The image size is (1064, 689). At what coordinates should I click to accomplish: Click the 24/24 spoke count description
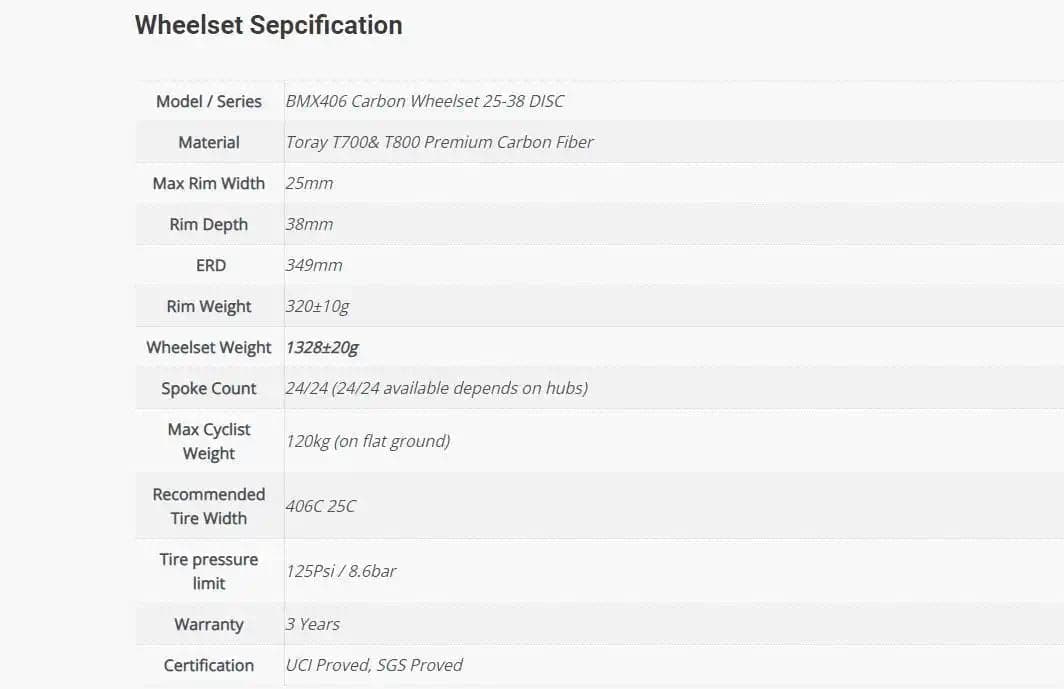[x=437, y=388]
